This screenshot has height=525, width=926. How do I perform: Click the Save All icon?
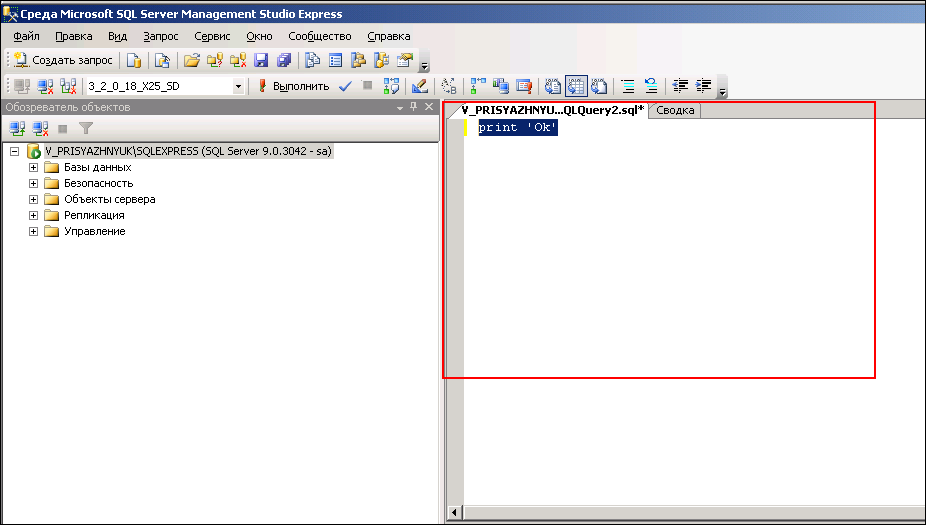coord(284,60)
